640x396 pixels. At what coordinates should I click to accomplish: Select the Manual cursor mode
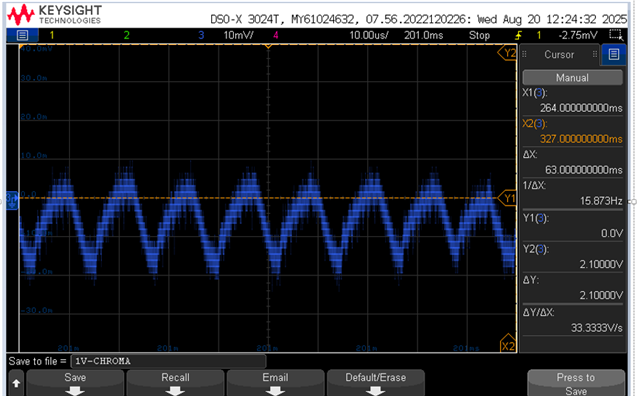572,78
